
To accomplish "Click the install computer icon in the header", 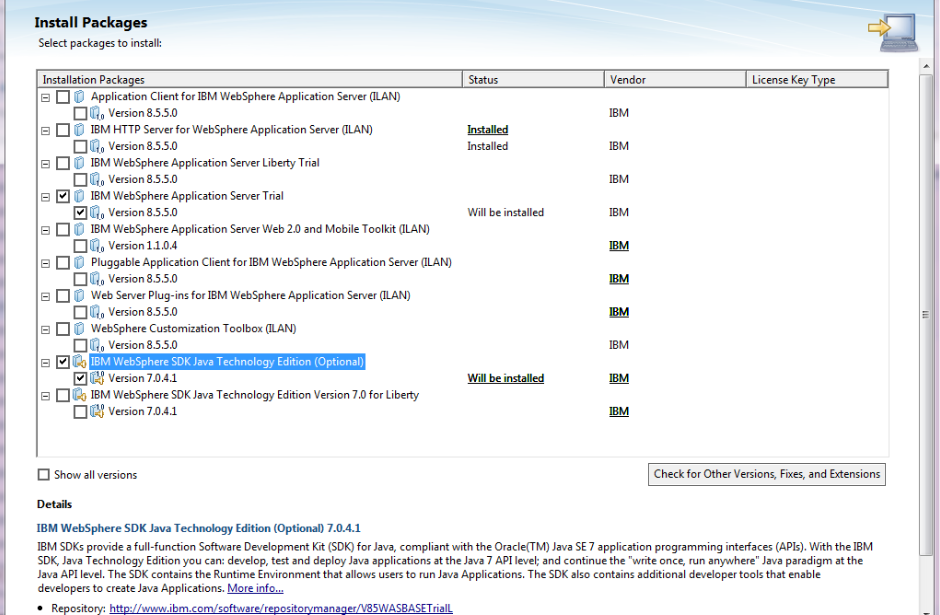I will click(893, 31).
